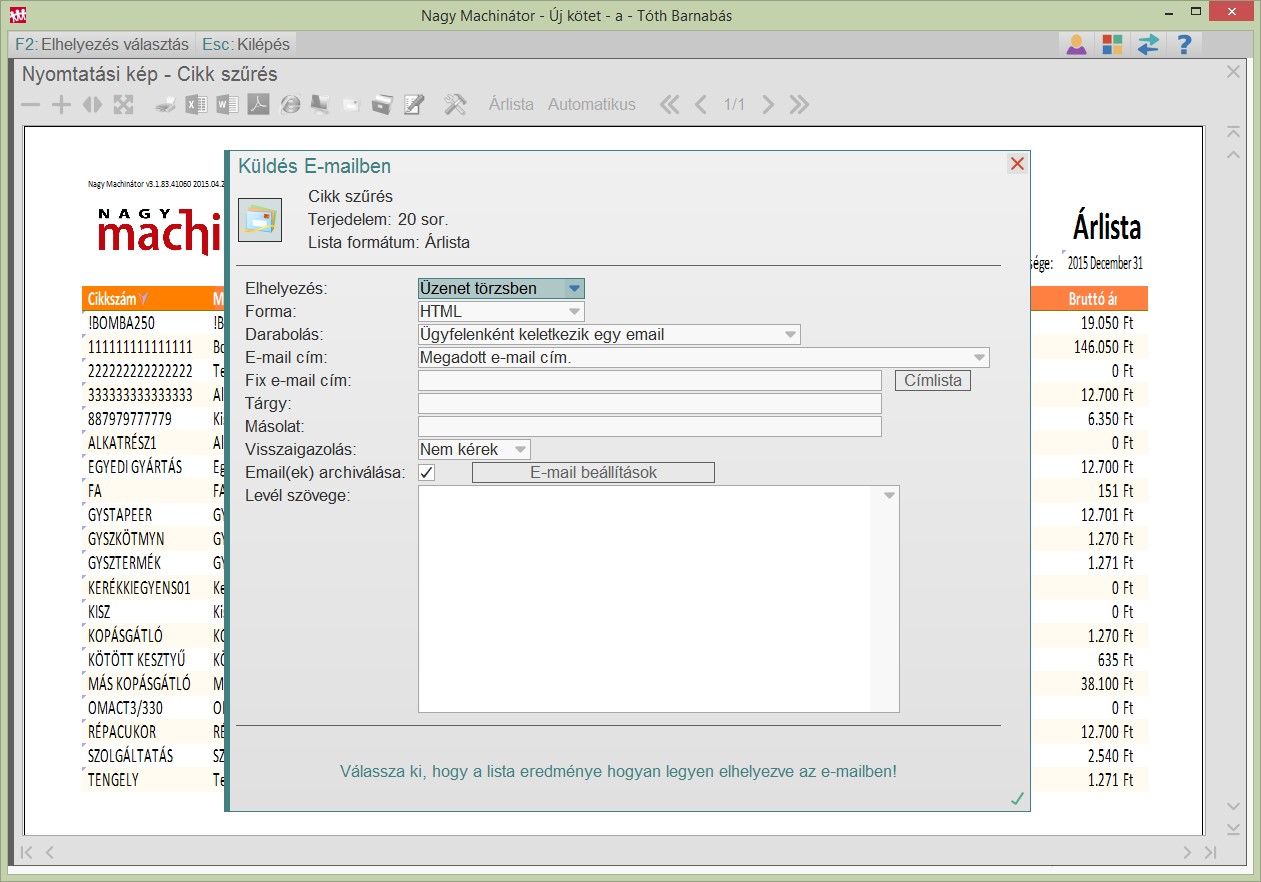Click the printer icon in toolbar
The height and width of the screenshot is (882, 1261).
[166, 104]
